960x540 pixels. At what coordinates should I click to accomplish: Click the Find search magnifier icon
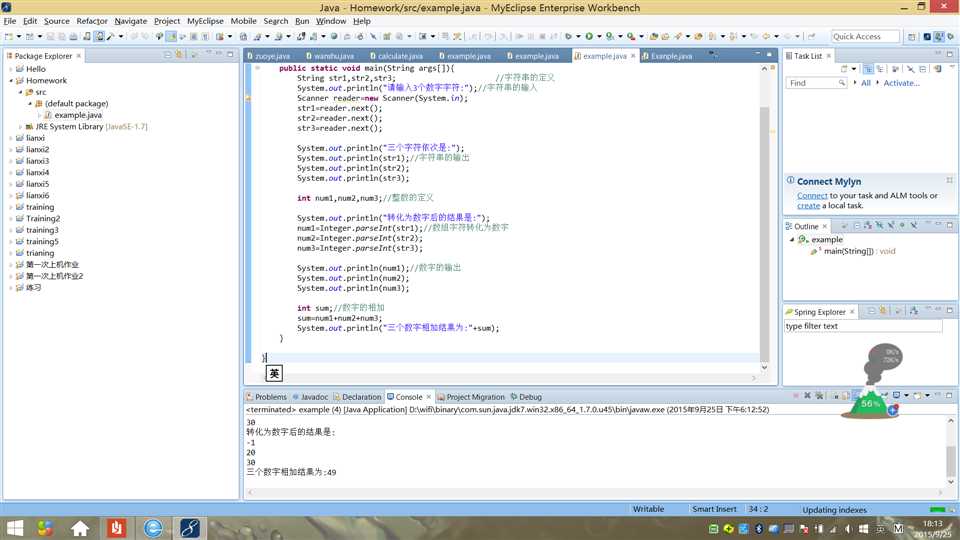tap(842, 83)
